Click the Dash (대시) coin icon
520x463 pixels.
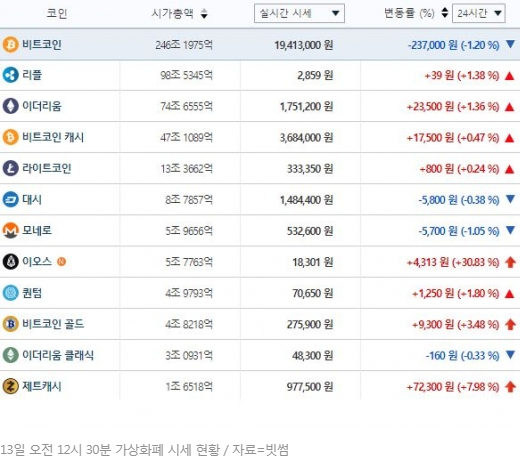pos(10,199)
